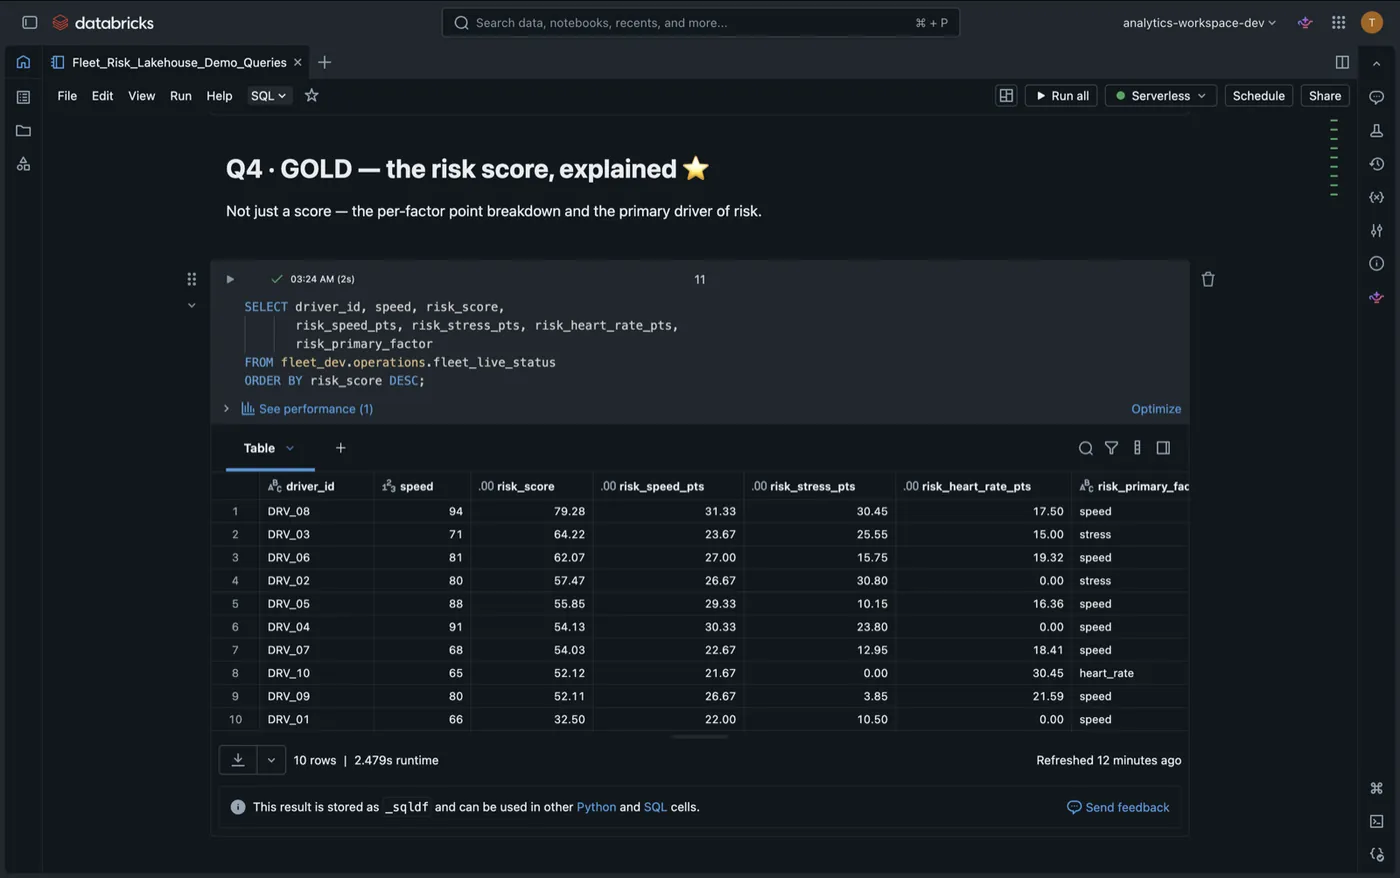Click the search data, notebooks, recents field

pyautogui.click(x=701, y=22)
